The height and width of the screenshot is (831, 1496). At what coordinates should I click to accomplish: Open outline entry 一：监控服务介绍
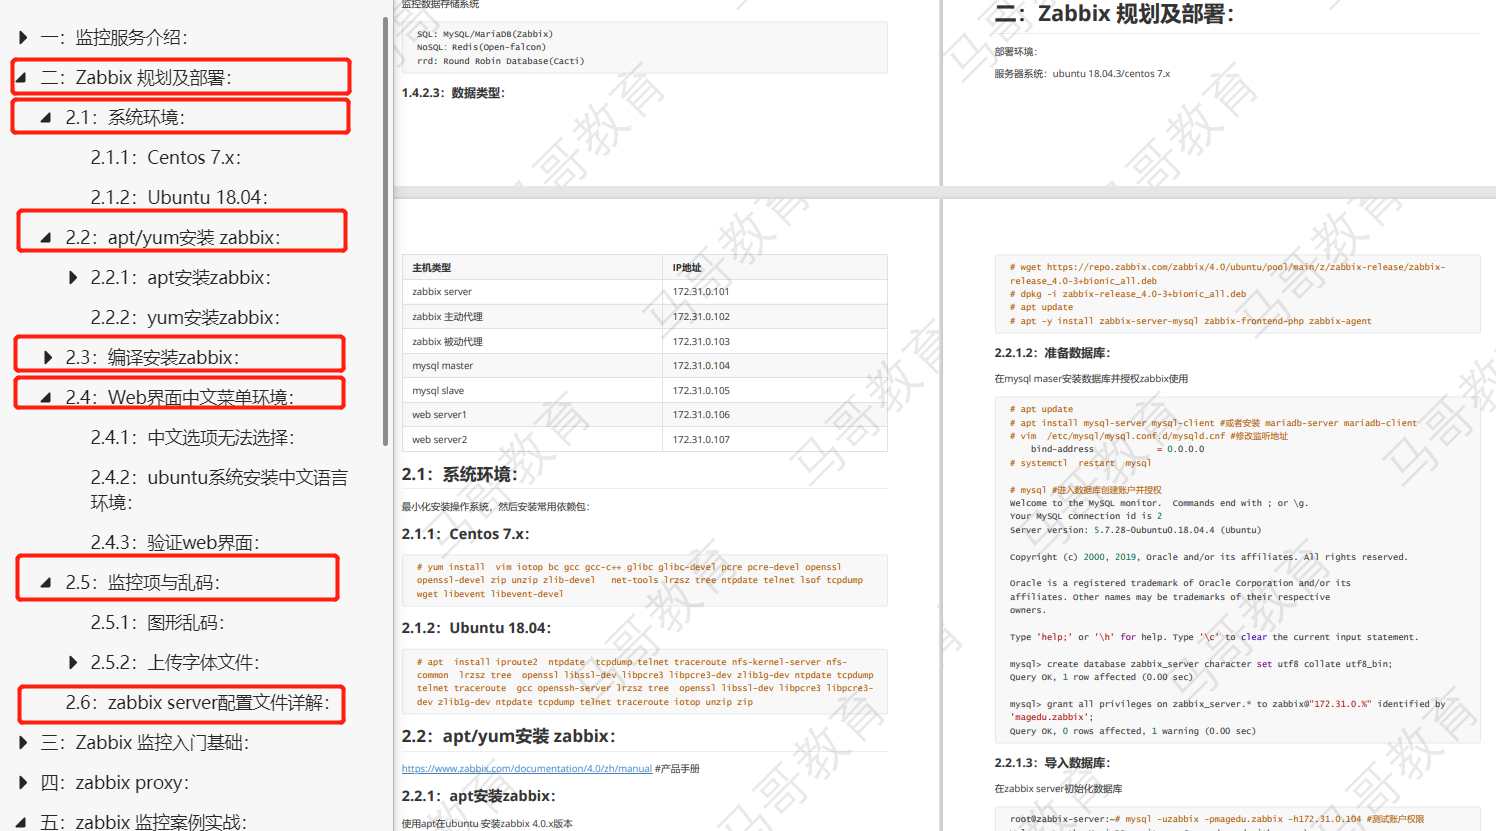pyautogui.click(x=114, y=38)
